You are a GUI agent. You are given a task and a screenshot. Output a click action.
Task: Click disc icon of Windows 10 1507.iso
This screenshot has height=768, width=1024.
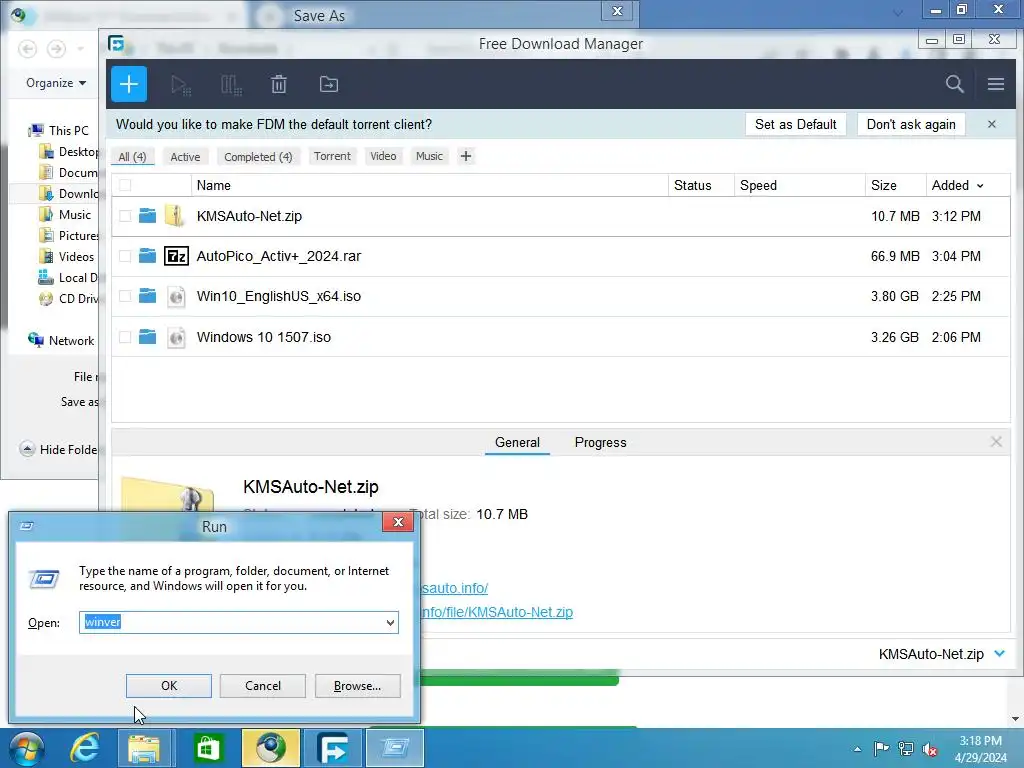(176, 338)
